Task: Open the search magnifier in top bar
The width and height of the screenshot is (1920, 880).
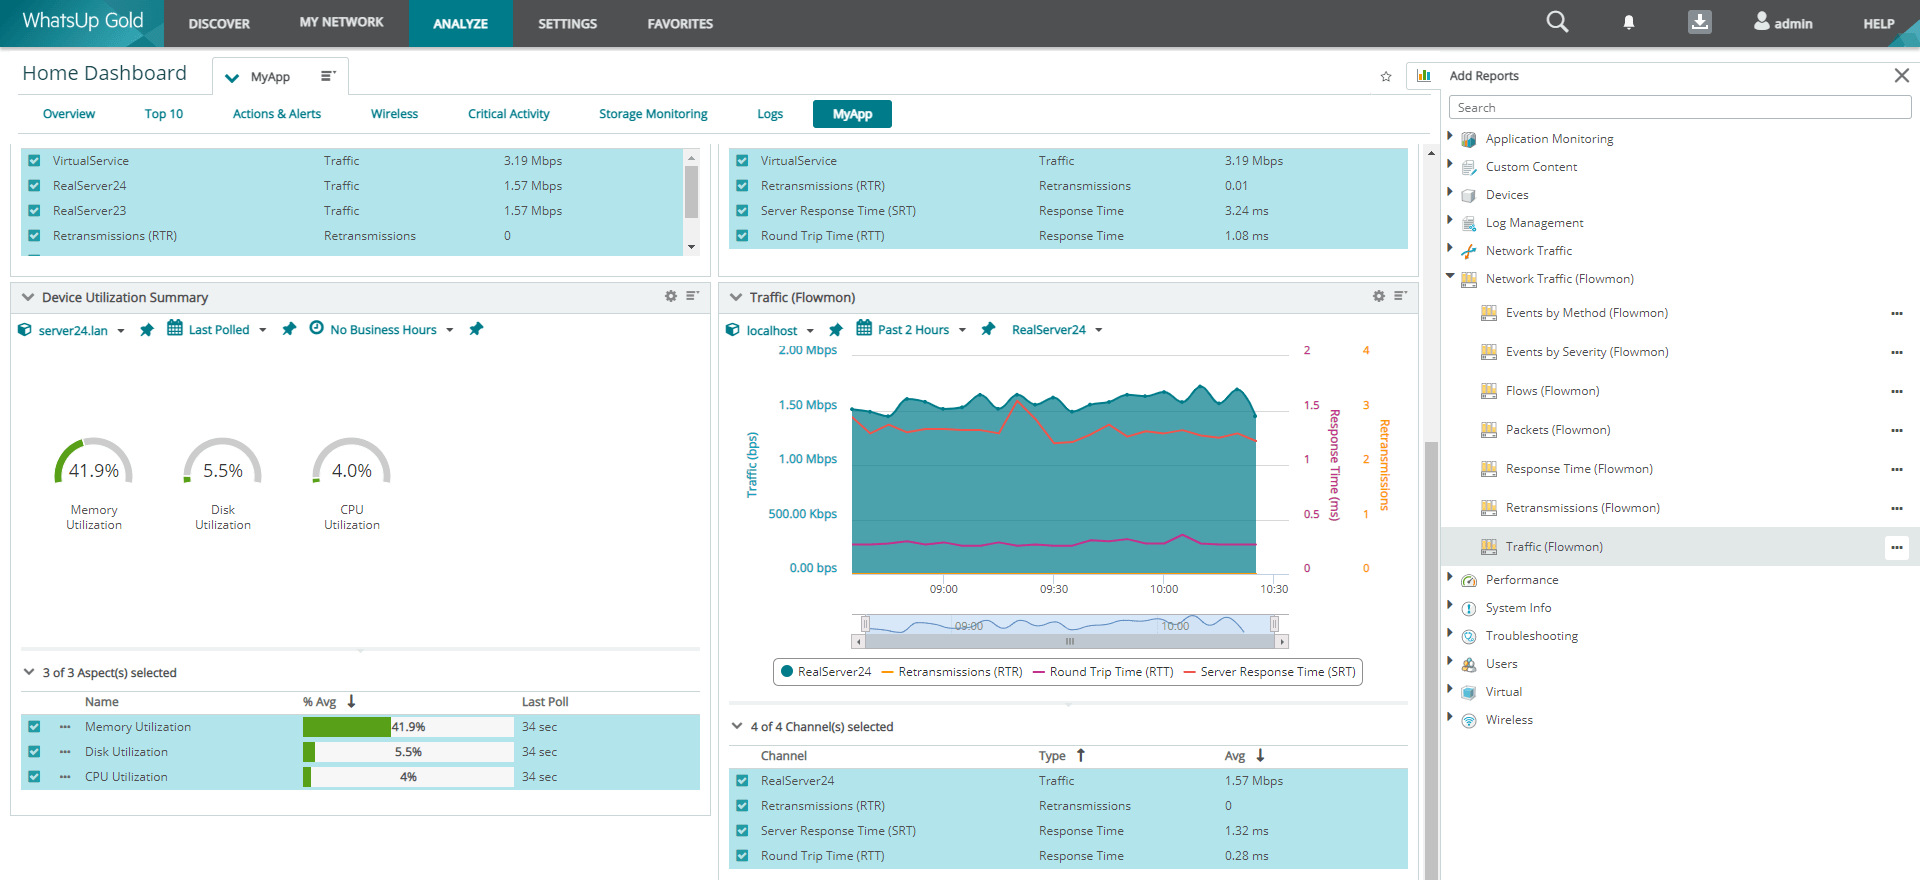Action: coord(1557,22)
